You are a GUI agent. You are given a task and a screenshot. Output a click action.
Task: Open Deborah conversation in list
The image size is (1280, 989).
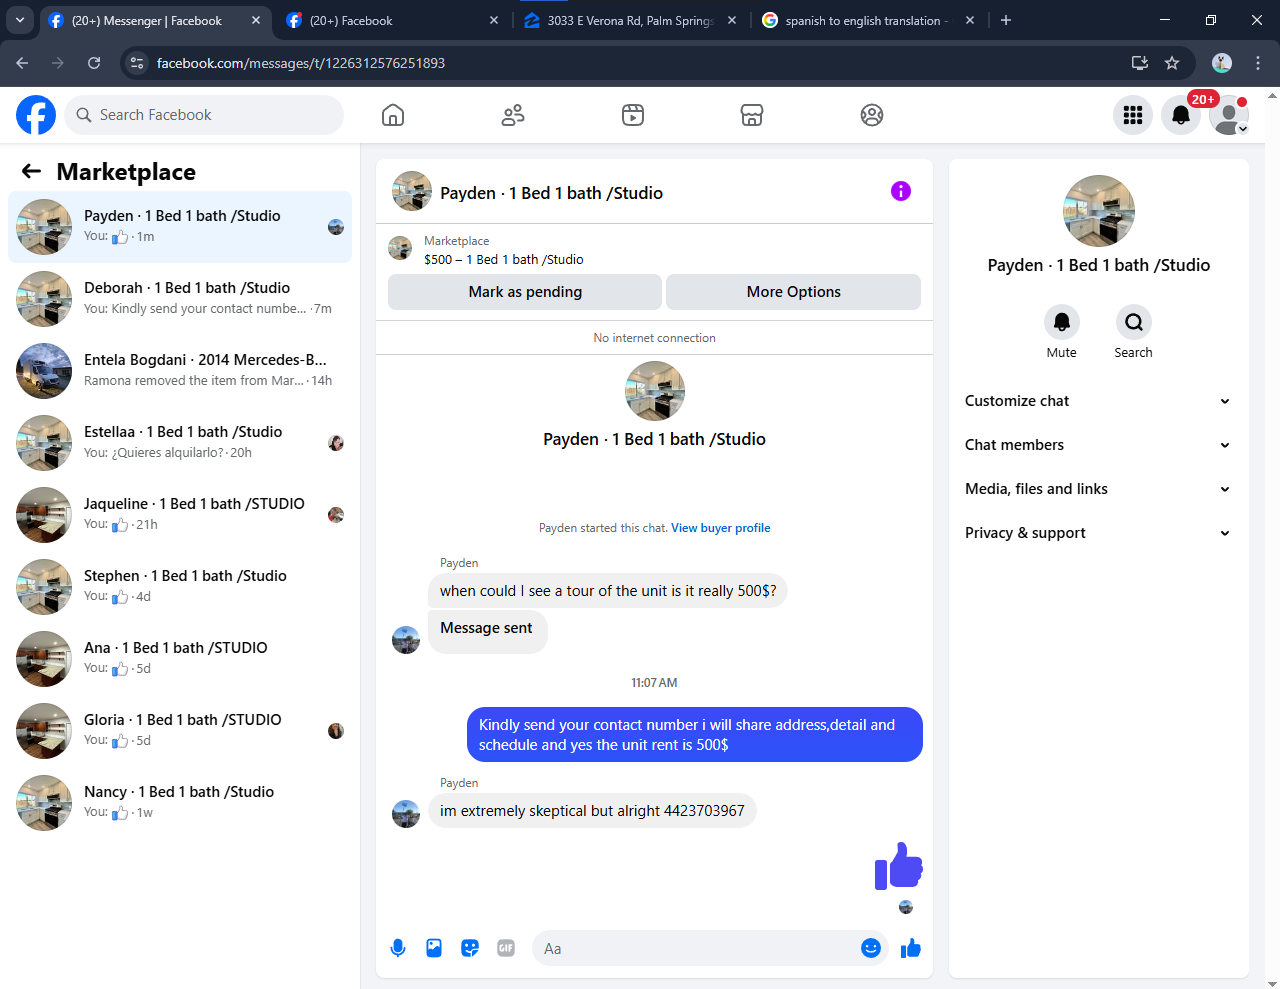180,299
